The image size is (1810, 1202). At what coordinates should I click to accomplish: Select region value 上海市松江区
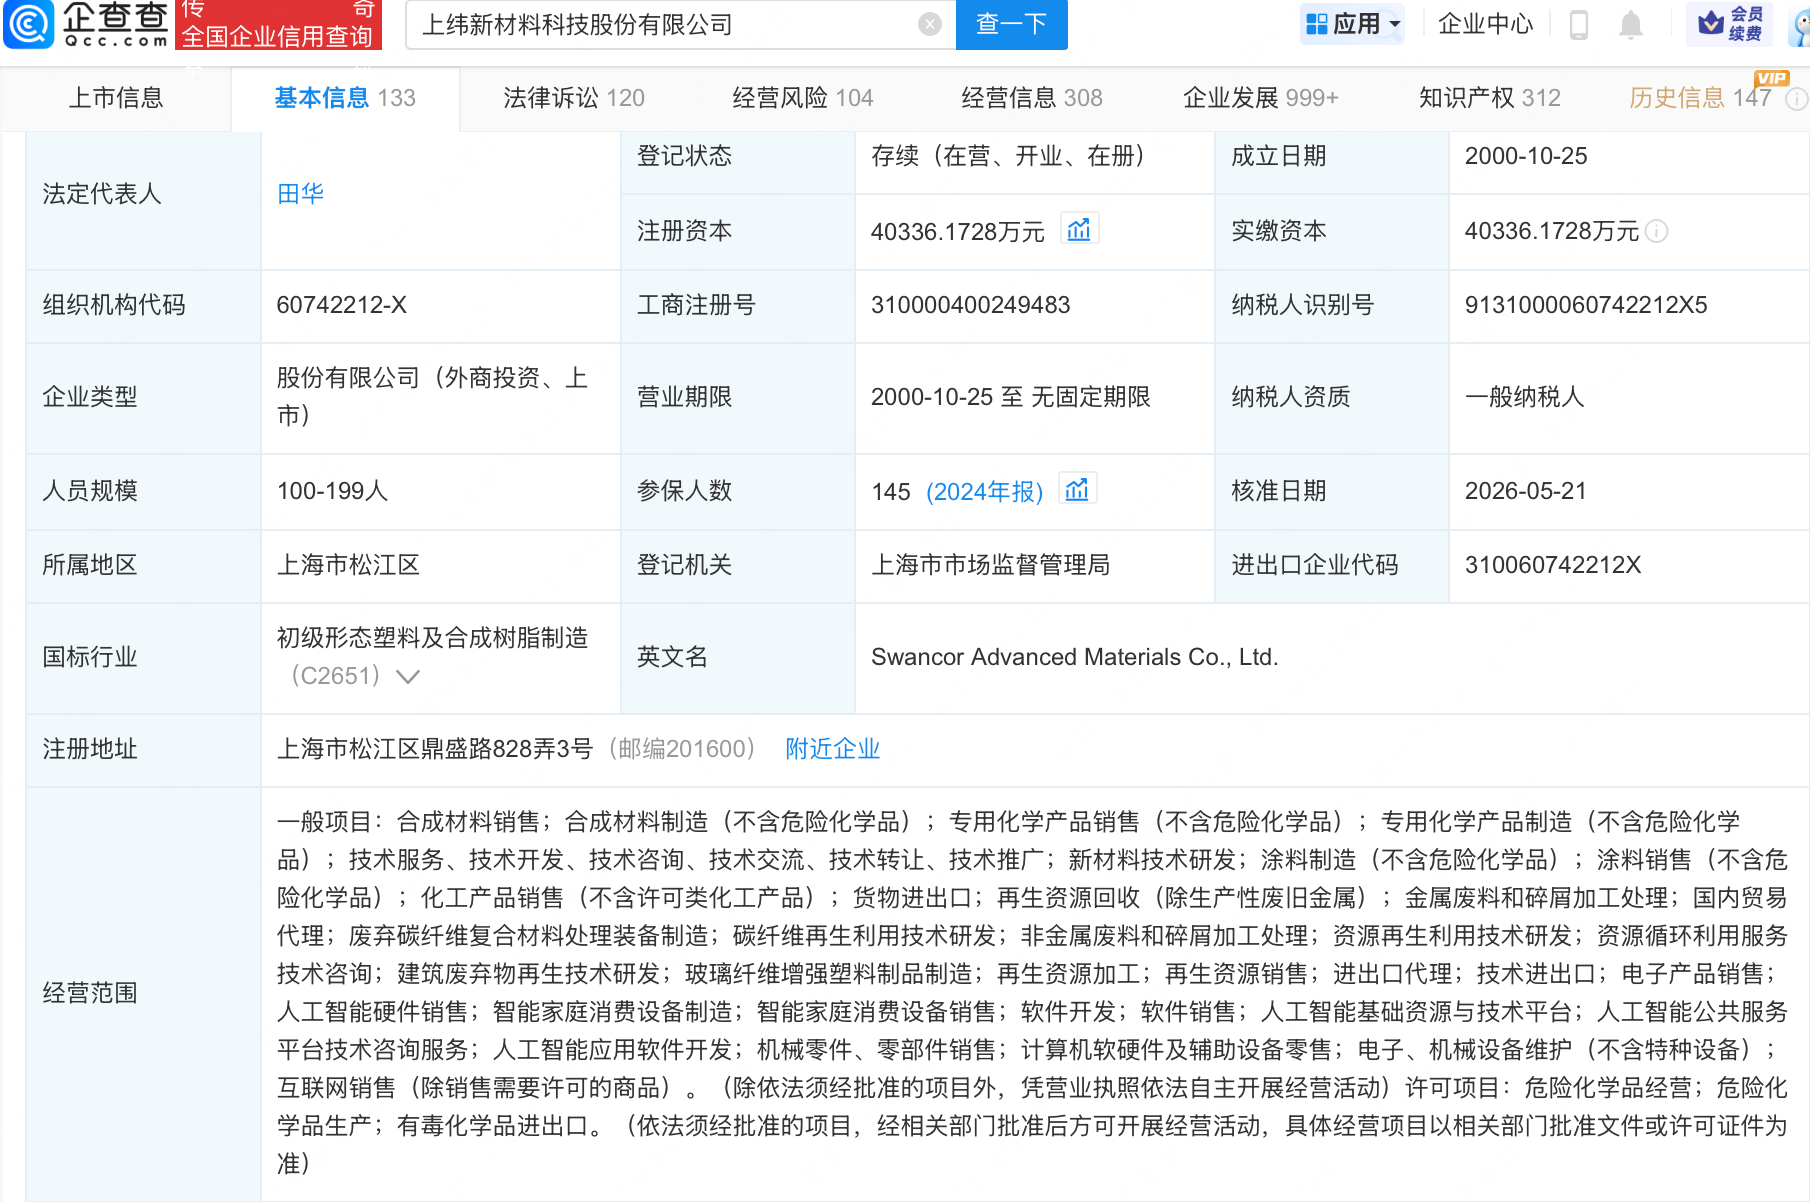coord(348,565)
